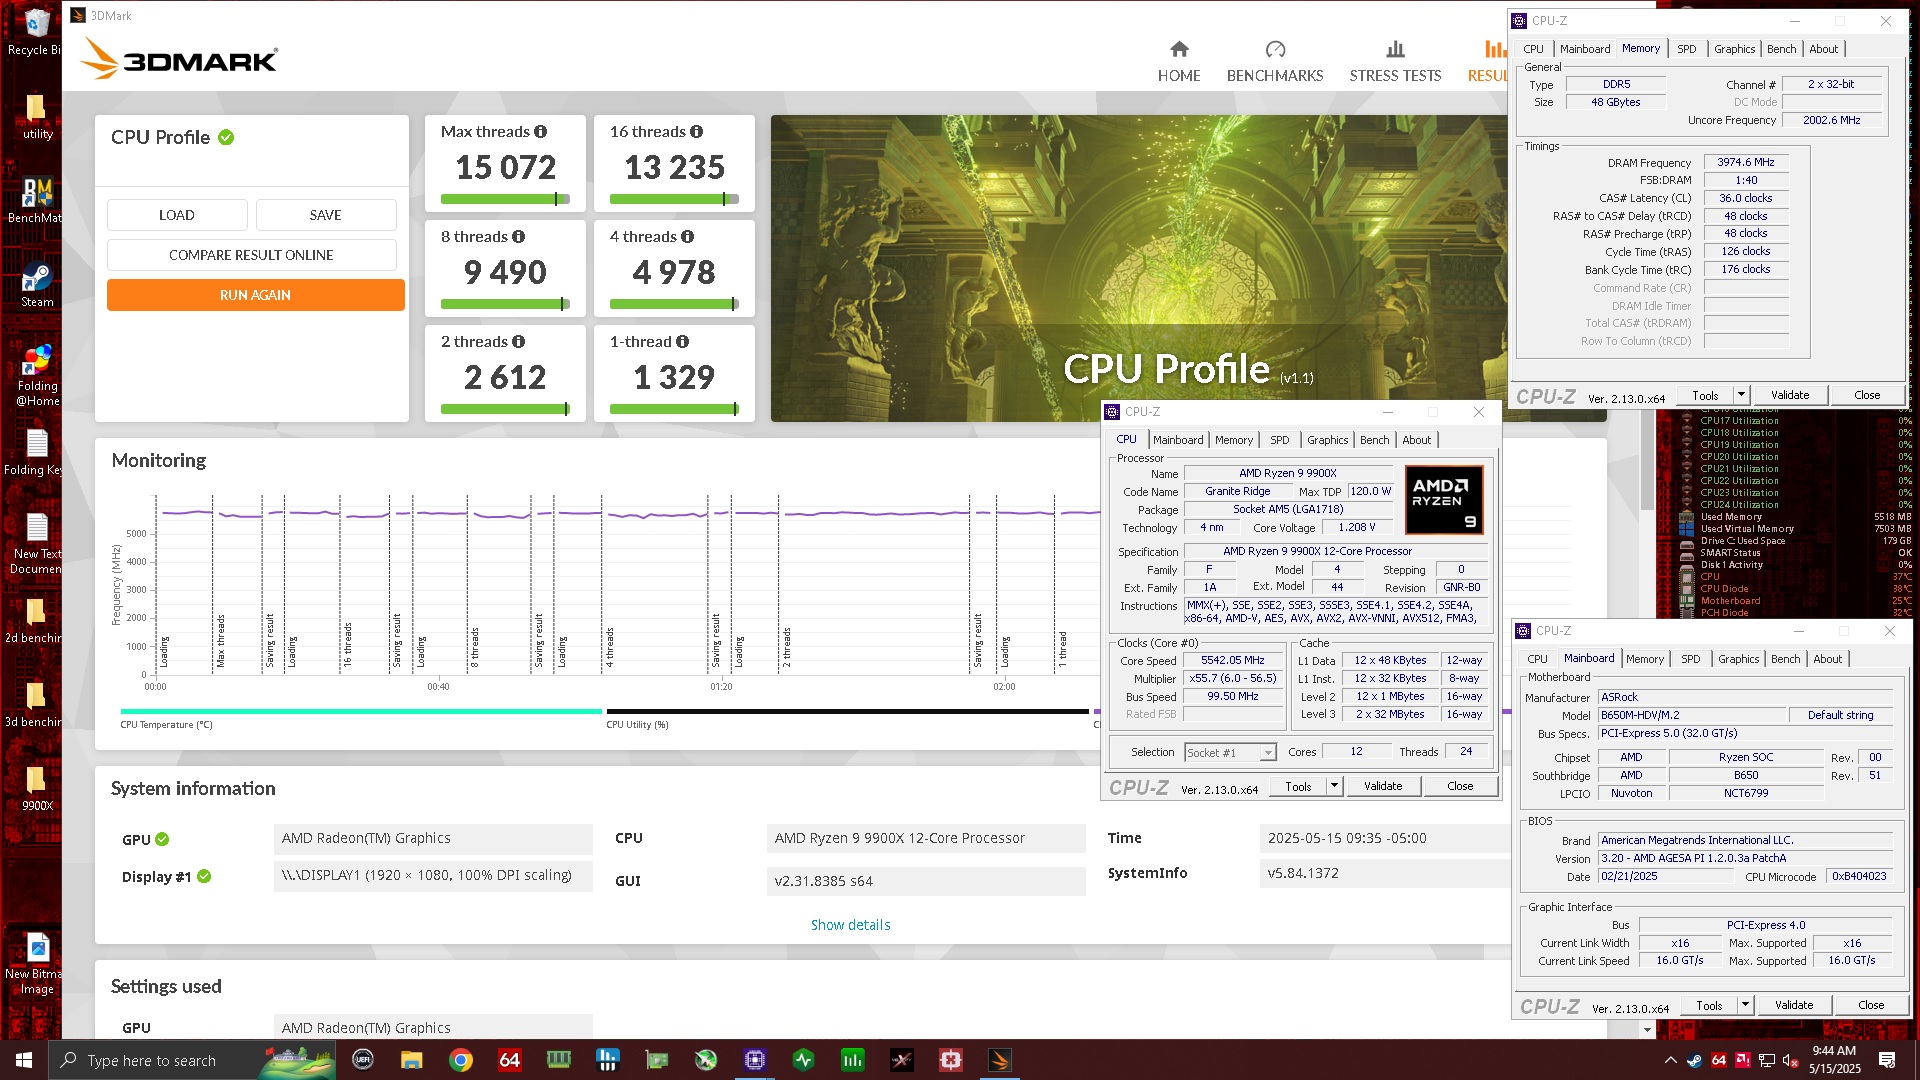Open the Folding @Home desktop shortcut
Viewport: 1920px width, 1080px height.
pos(37,376)
